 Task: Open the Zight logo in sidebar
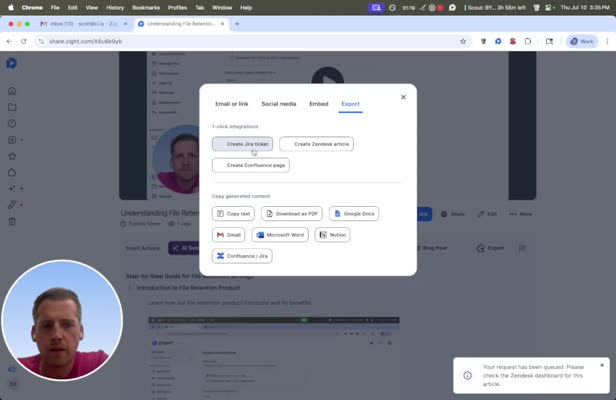pos(11,63)
